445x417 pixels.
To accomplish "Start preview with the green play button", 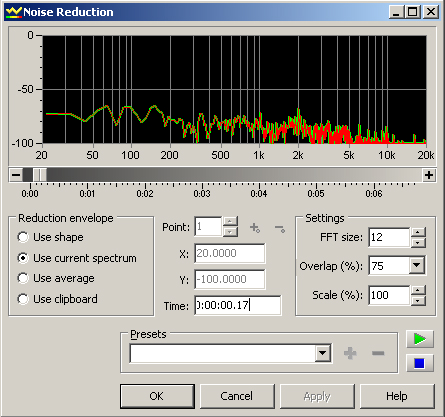I will coord(420,339).
